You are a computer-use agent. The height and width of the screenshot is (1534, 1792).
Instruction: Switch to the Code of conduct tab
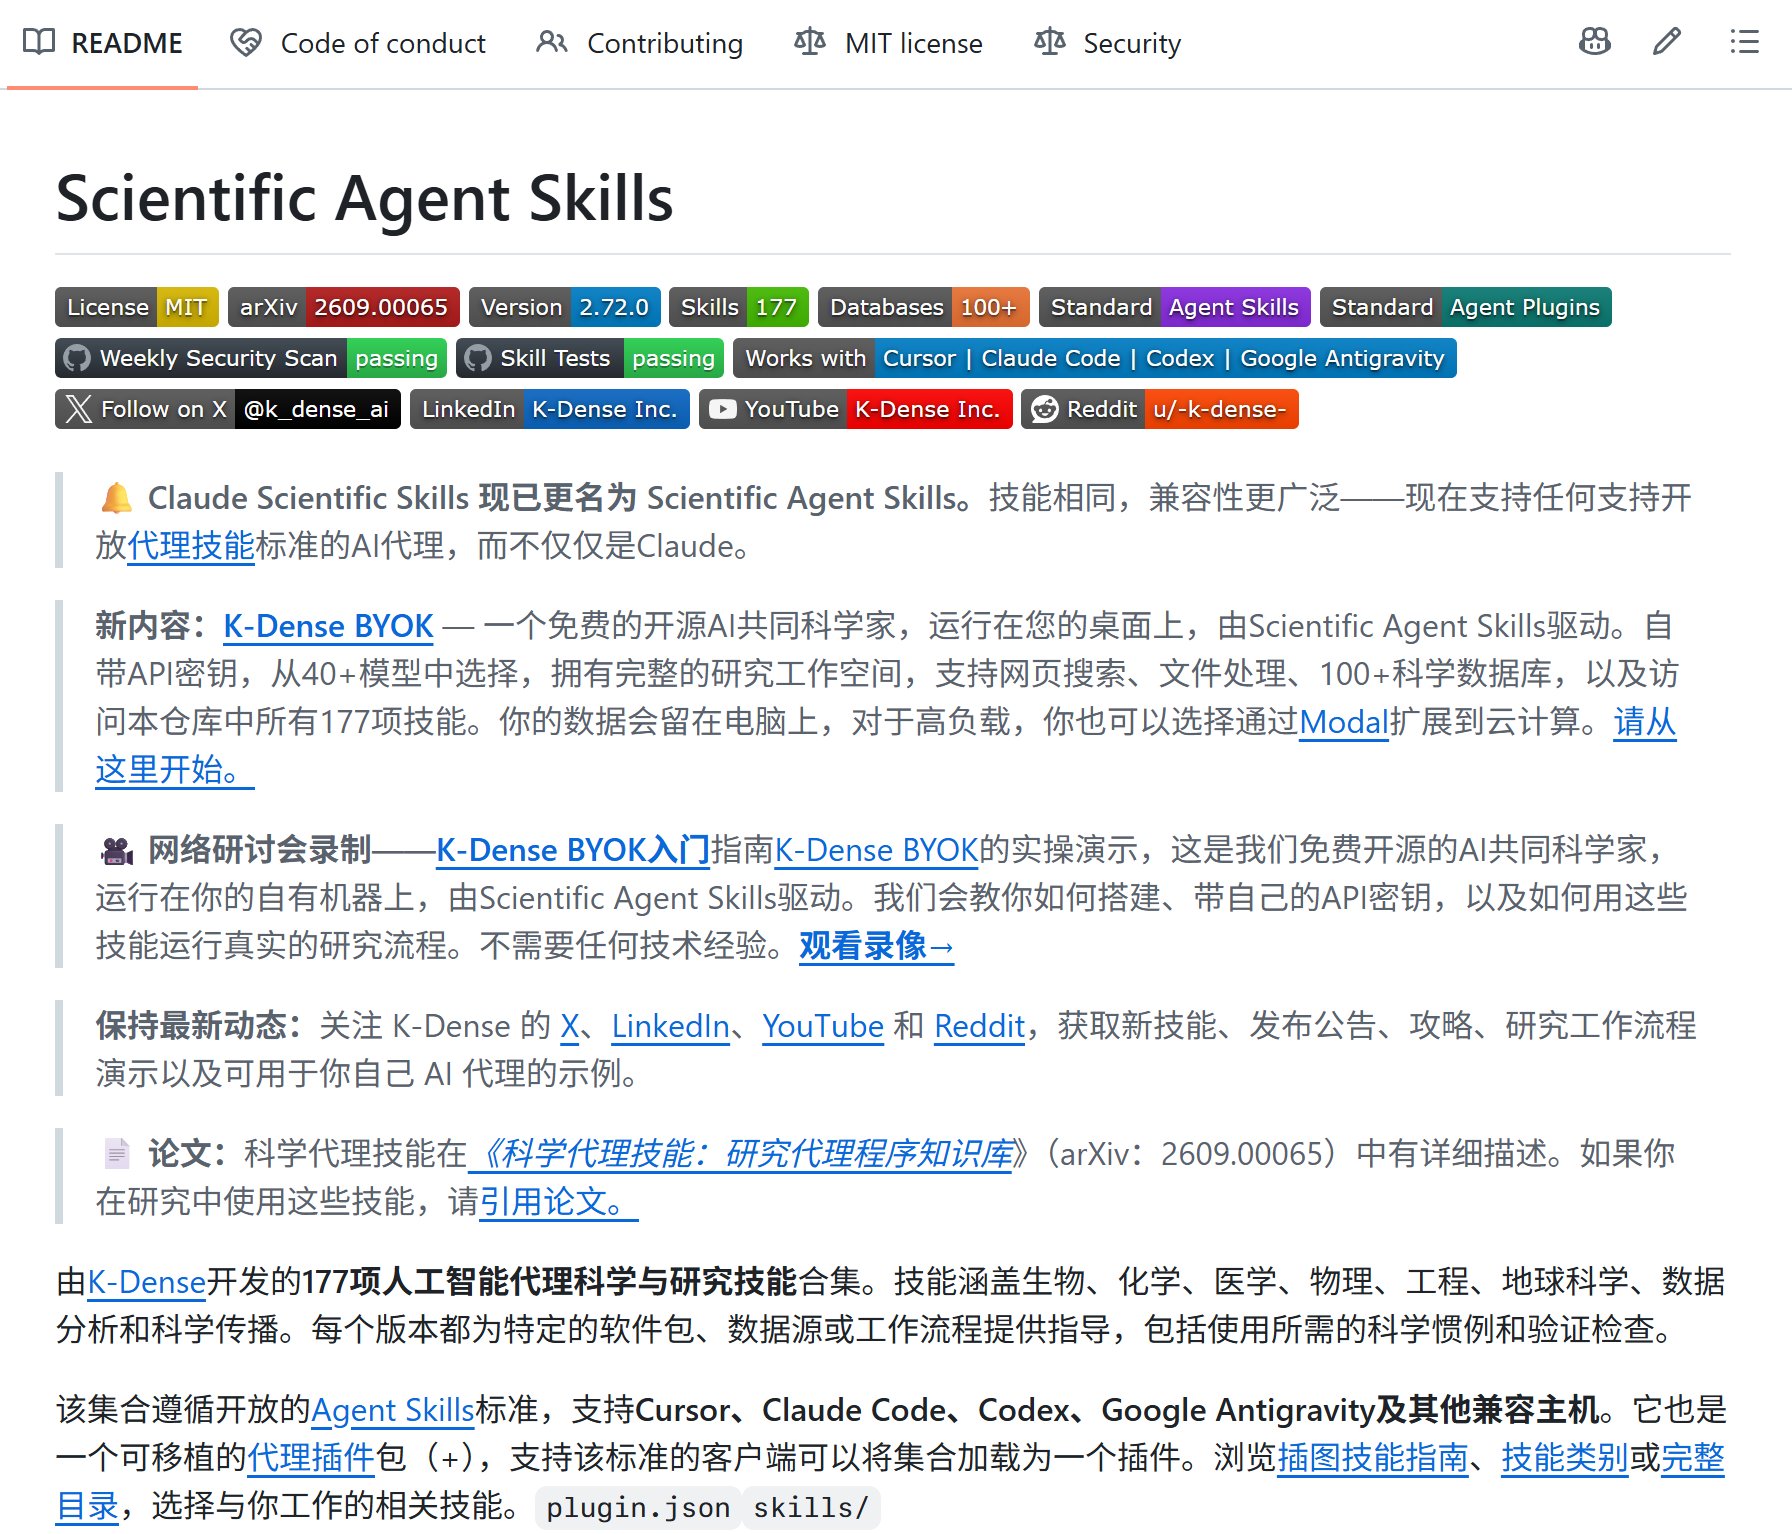pos(358,43)
